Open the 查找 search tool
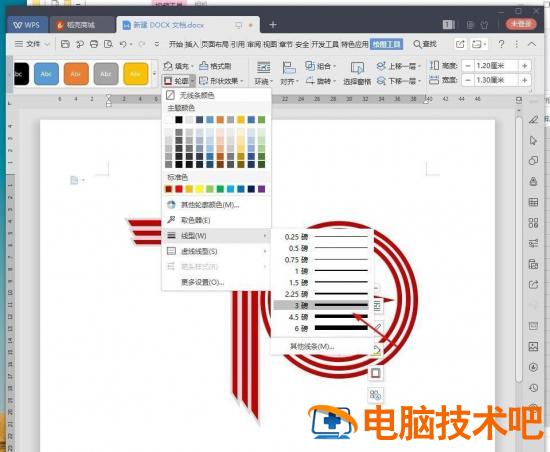Viewport: 550px width, 452px height. tap(425, 44)
